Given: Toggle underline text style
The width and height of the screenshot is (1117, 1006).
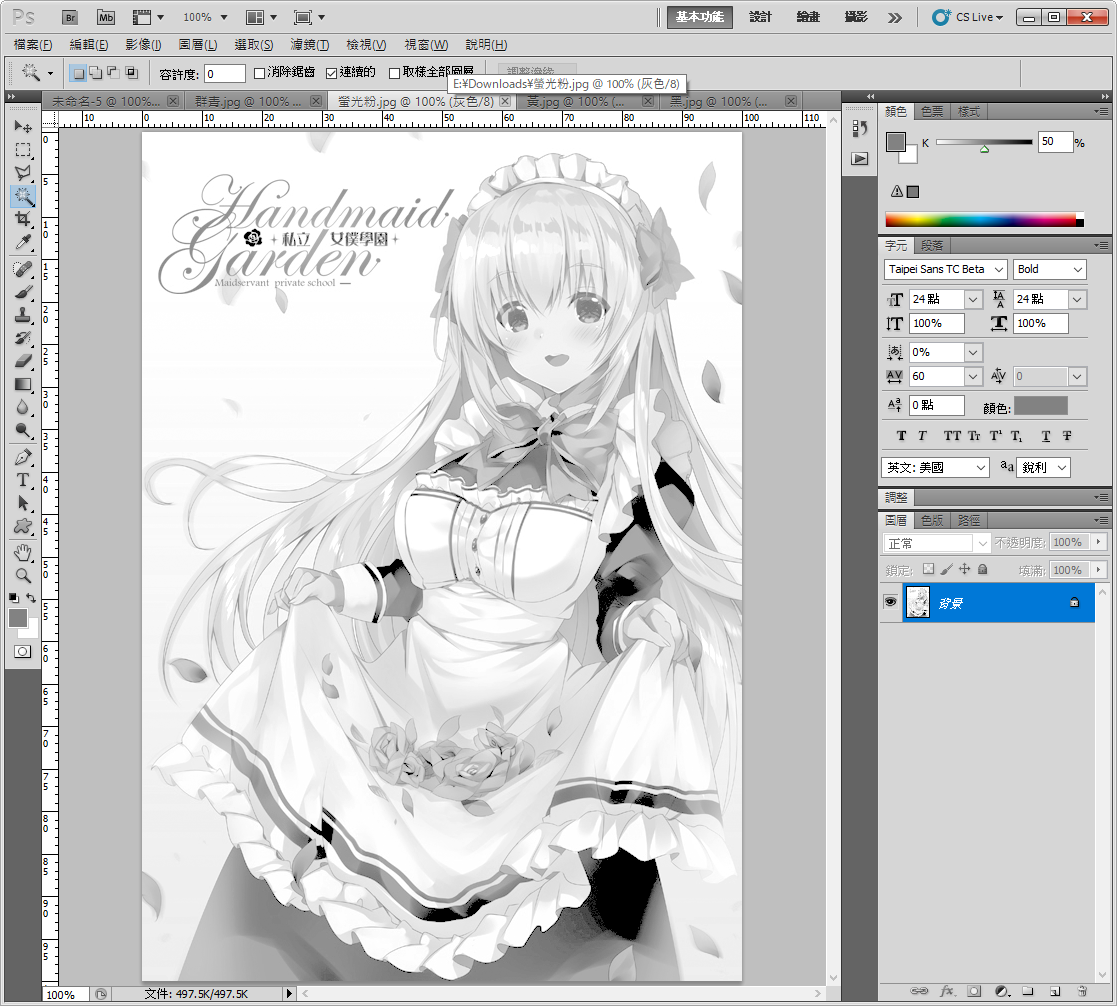Looking at the screenshot, I should click(x=1046, y=436).
